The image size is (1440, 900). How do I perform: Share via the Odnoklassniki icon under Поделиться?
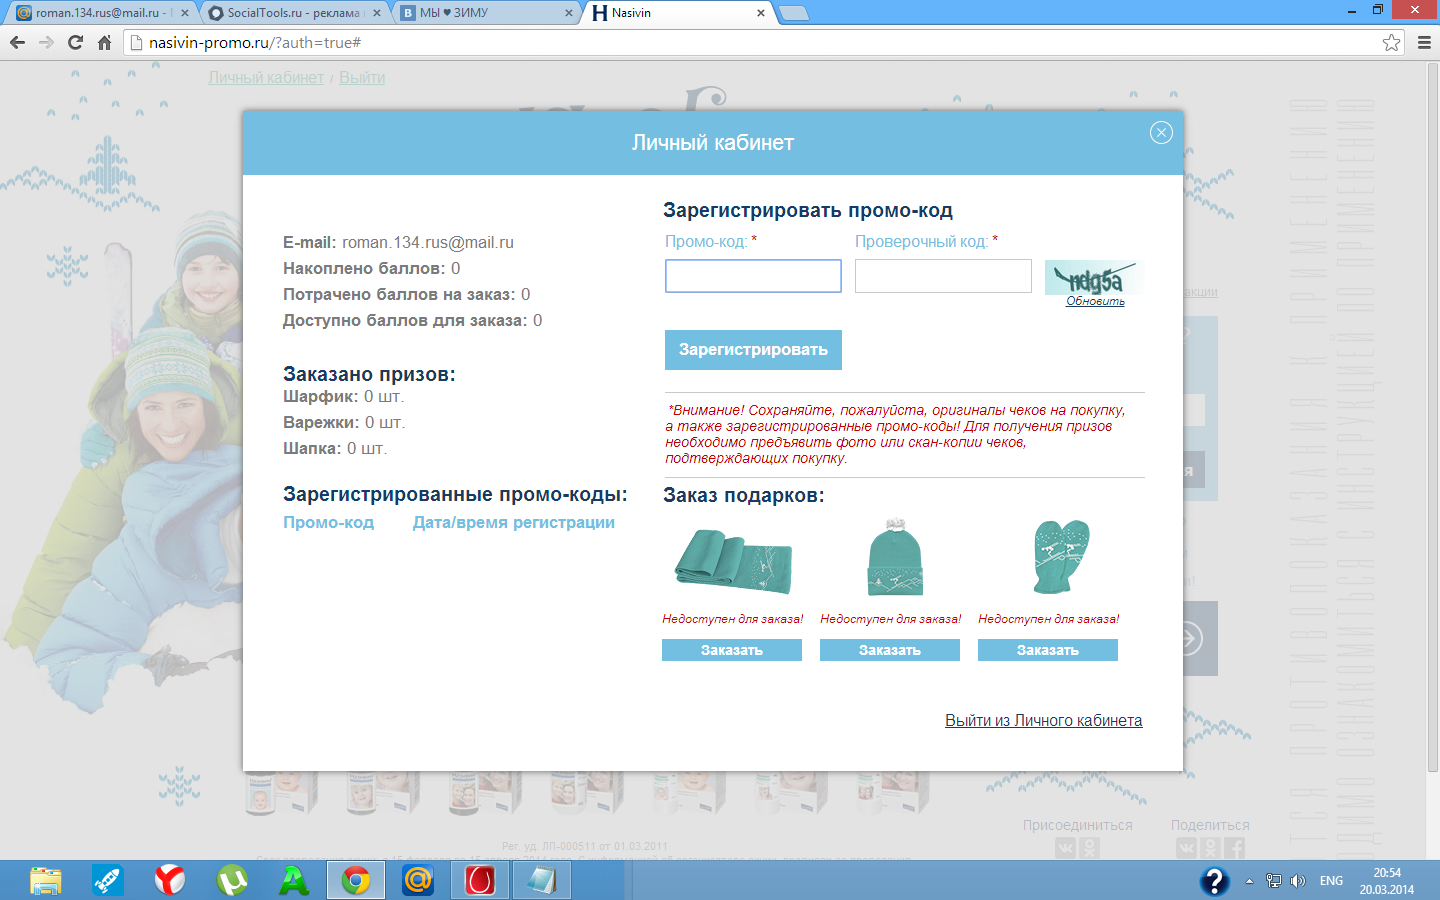point(1210,848)
